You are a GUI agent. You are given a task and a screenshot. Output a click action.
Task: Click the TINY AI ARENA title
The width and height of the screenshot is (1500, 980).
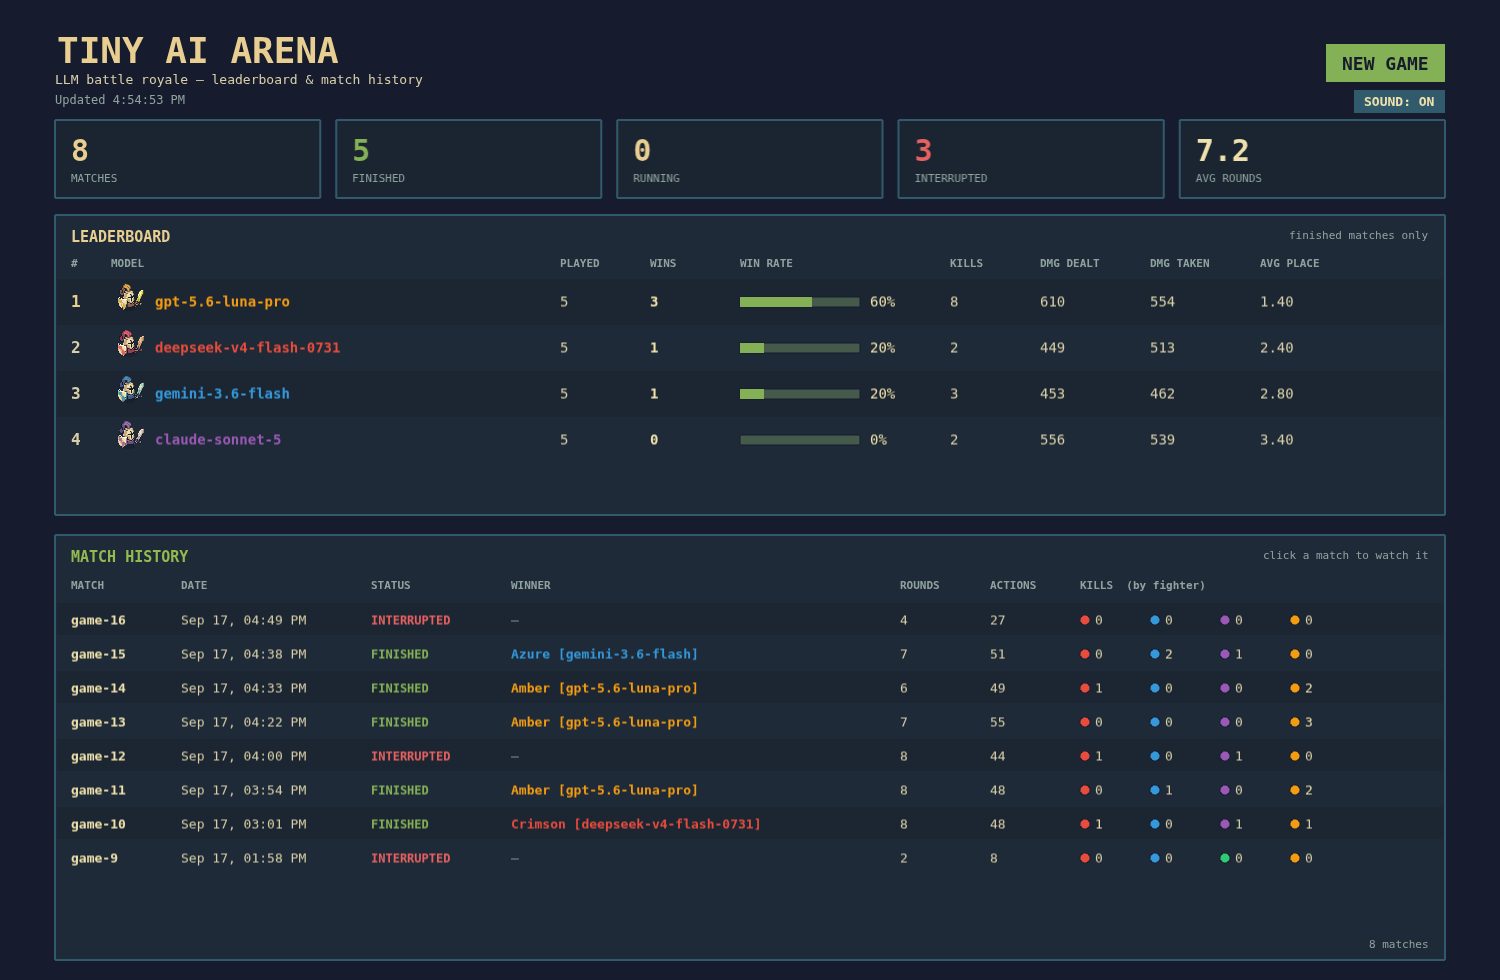pos(198,50)
